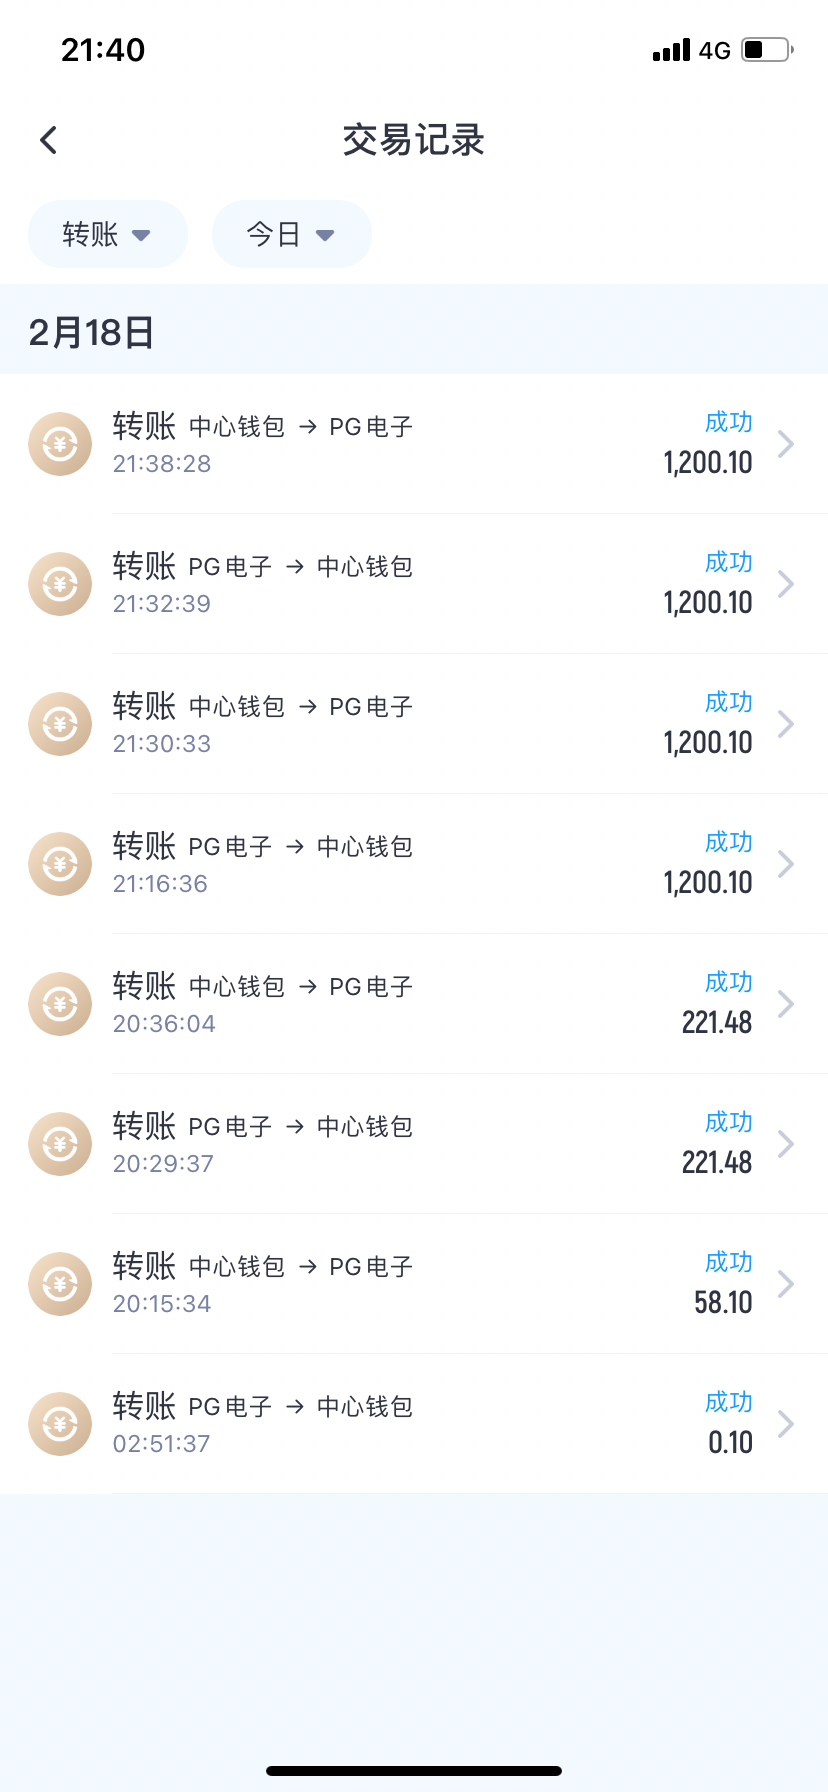Tap the coin icon beside 02:51:37 transfer
The image size is (828, 1792).
[x=60, y=1424]
